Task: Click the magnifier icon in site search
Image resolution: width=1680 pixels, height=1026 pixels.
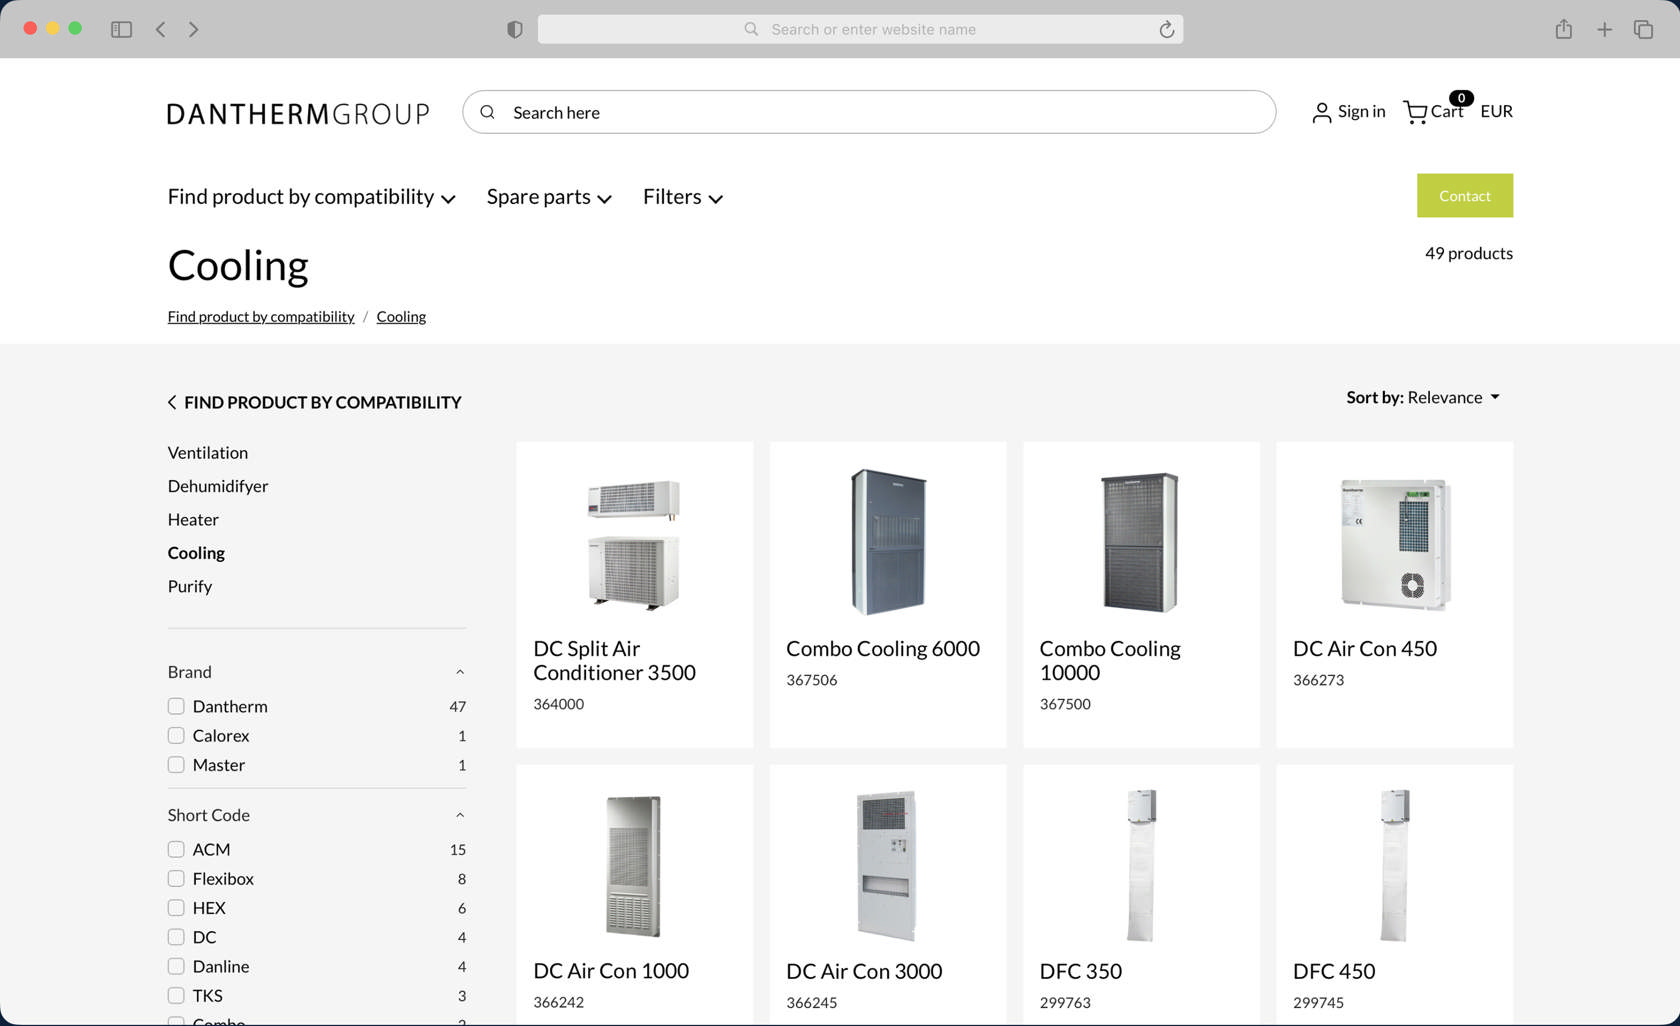Action: pos(488,112)
